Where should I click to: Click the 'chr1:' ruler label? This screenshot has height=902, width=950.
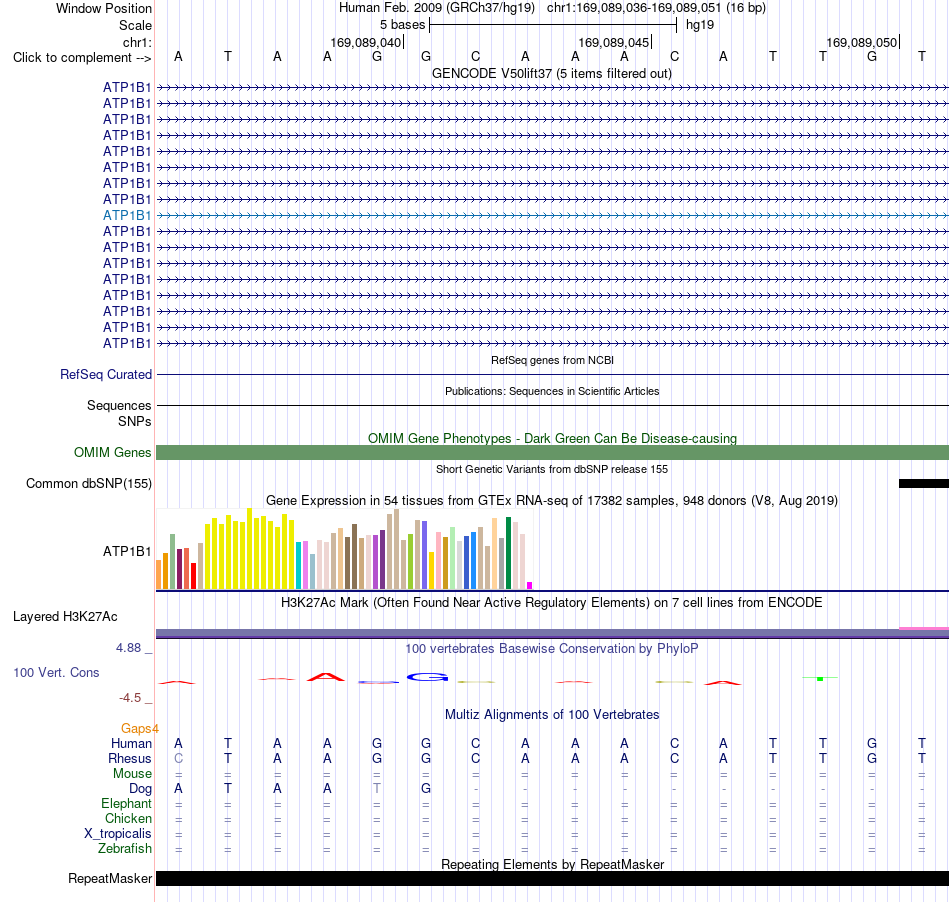(137, 42)
